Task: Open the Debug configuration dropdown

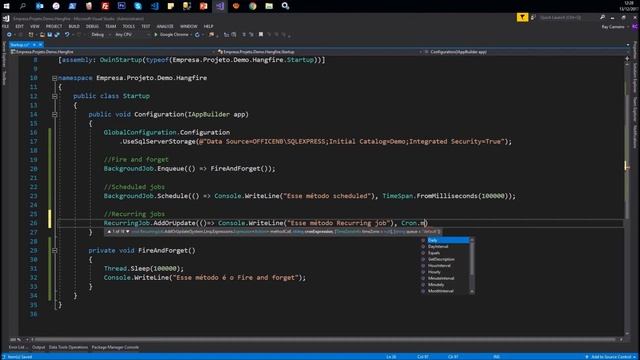Action: 100,35
